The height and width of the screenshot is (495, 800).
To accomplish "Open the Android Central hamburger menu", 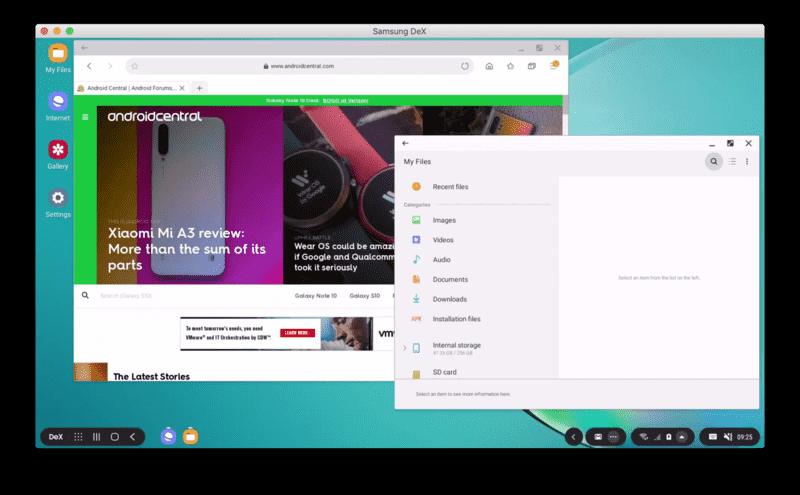I will pyautogui.click(x=85, y=117).
